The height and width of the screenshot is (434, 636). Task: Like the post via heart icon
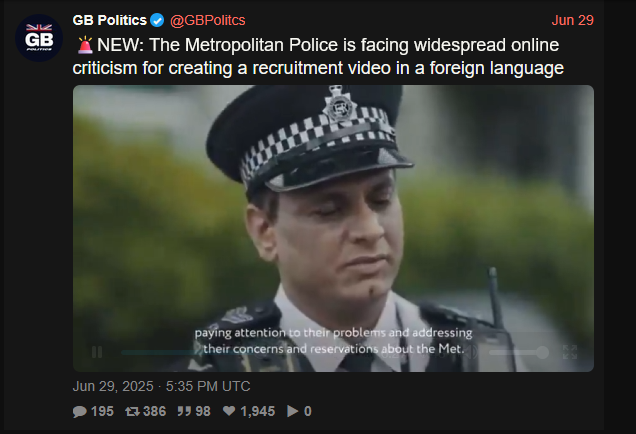click(x=229, y=411)
